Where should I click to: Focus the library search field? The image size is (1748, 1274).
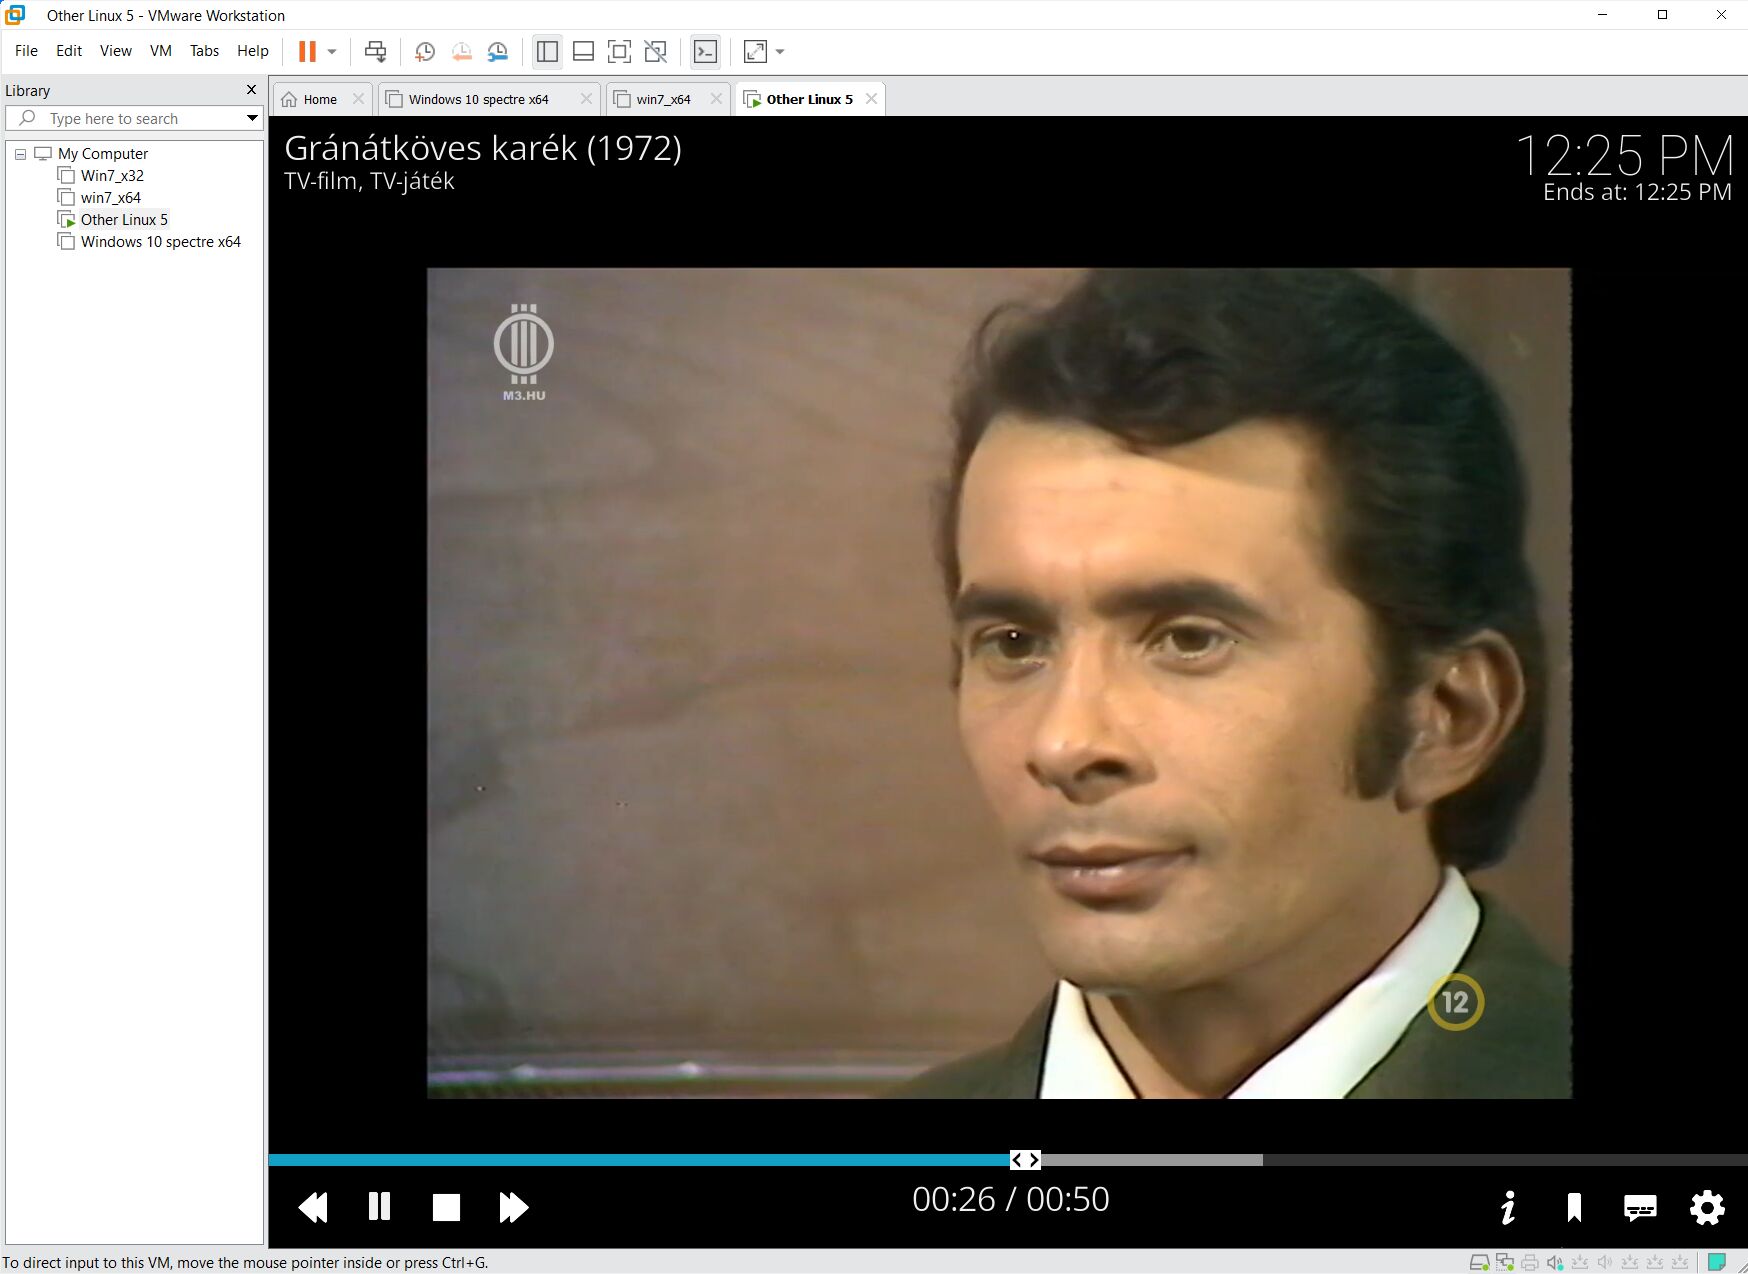135,118
